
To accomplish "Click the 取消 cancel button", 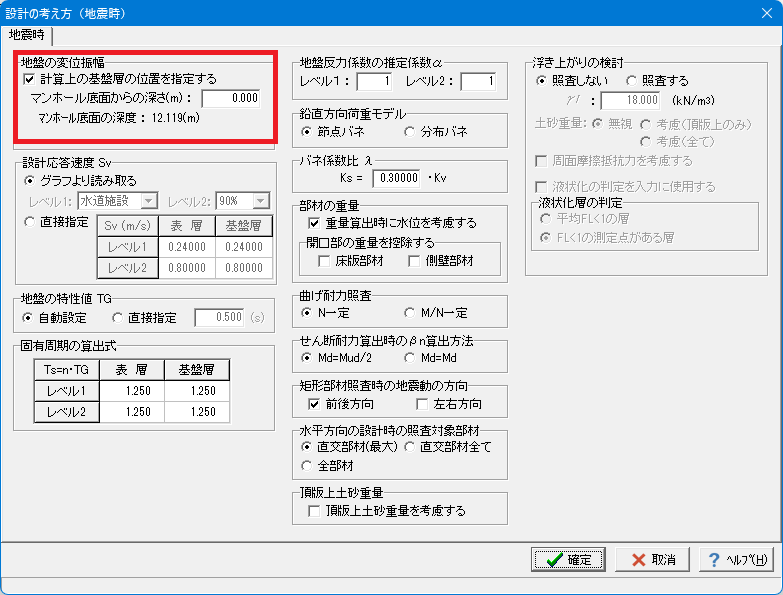I will click(x=652, y=560).
